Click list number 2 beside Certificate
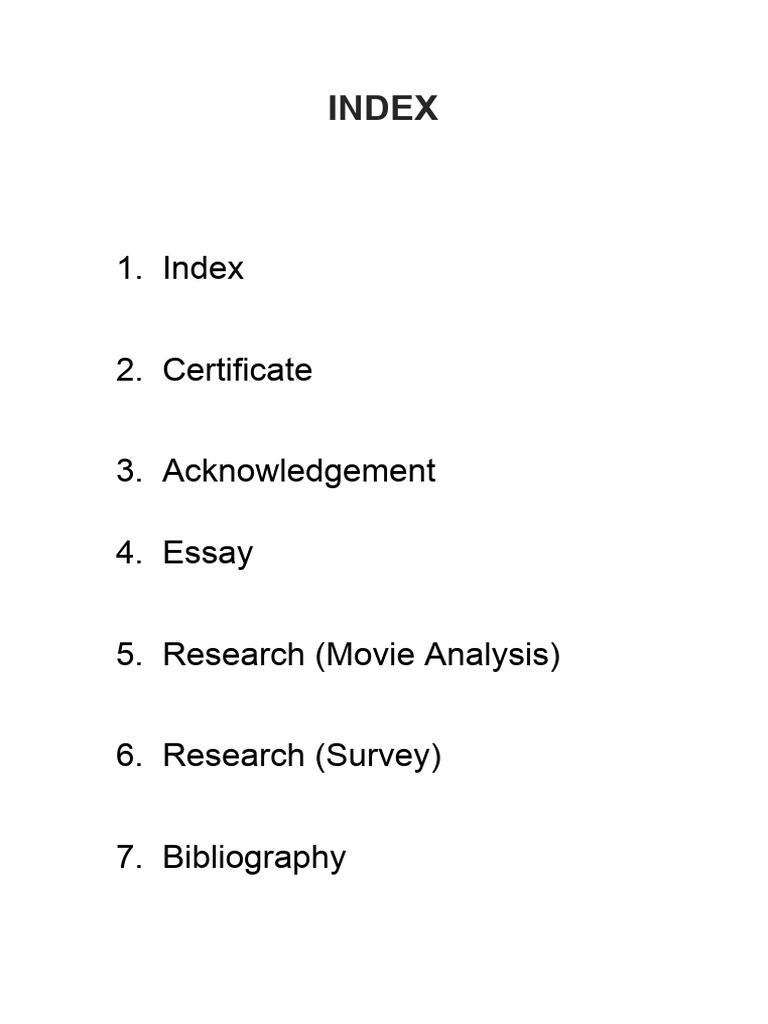 pos(129,370)
